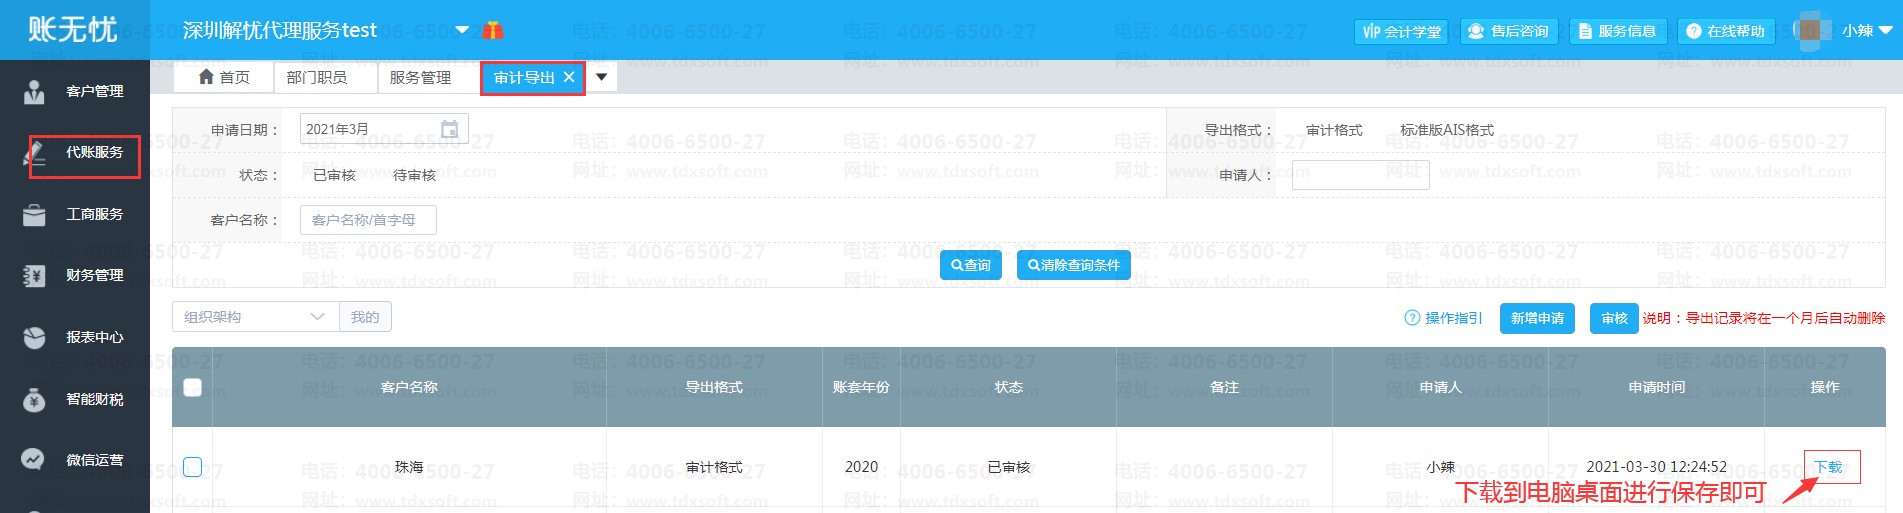
Task: Click the 客户名称 input field
Action: pyautogui.click(x=368, y=220)
